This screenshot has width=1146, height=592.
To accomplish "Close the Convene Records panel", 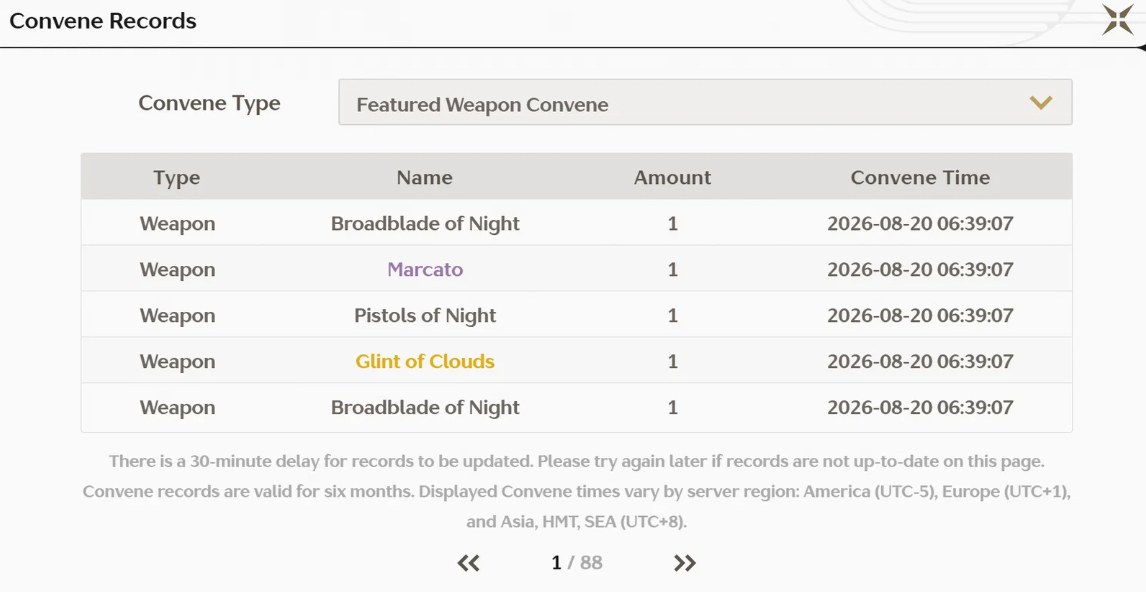I will tap(1118, 20).
